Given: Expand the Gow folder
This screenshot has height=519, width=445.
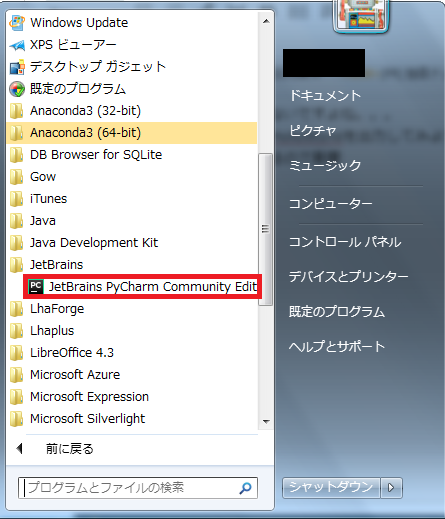Looking at the screenshot, I should (132, 177).
